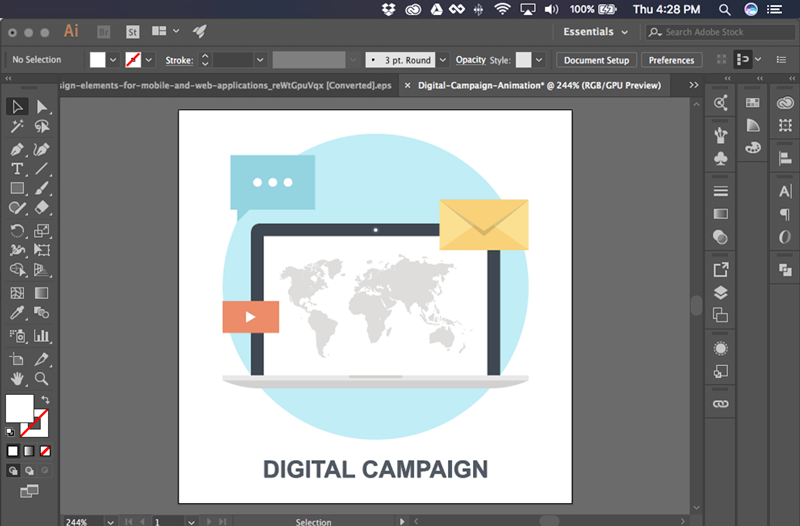Image resolution: width=800 pixels, height=526 pixels.
Task: Open Adobe Bridge from the Br icon
Action: (102, 32)
